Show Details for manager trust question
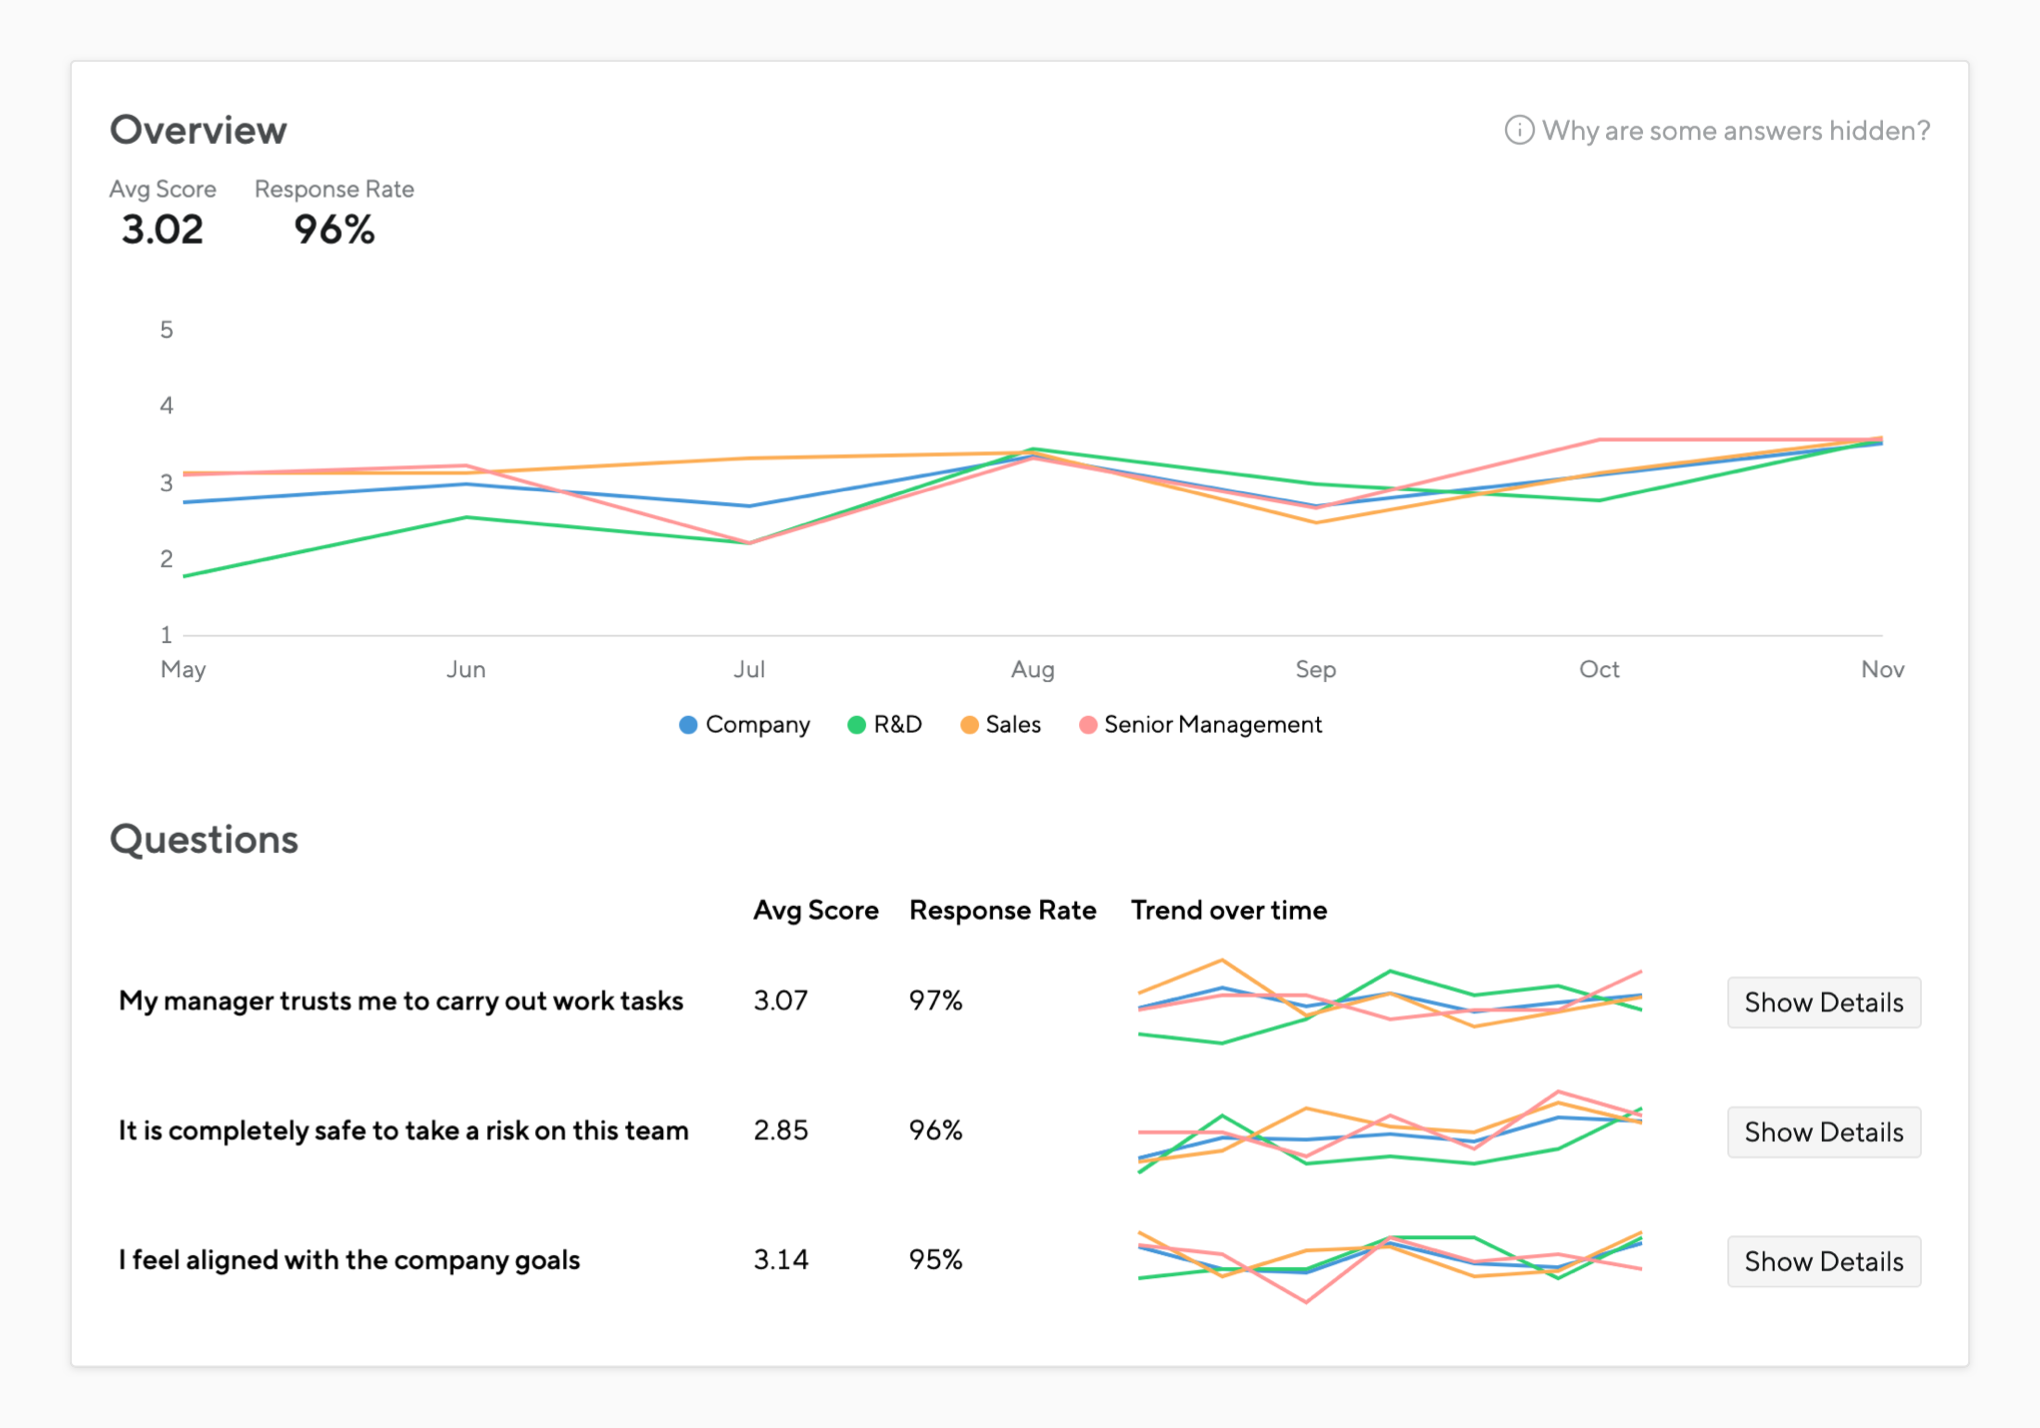2040x1428 pixels. (x=1823, y=1002)
